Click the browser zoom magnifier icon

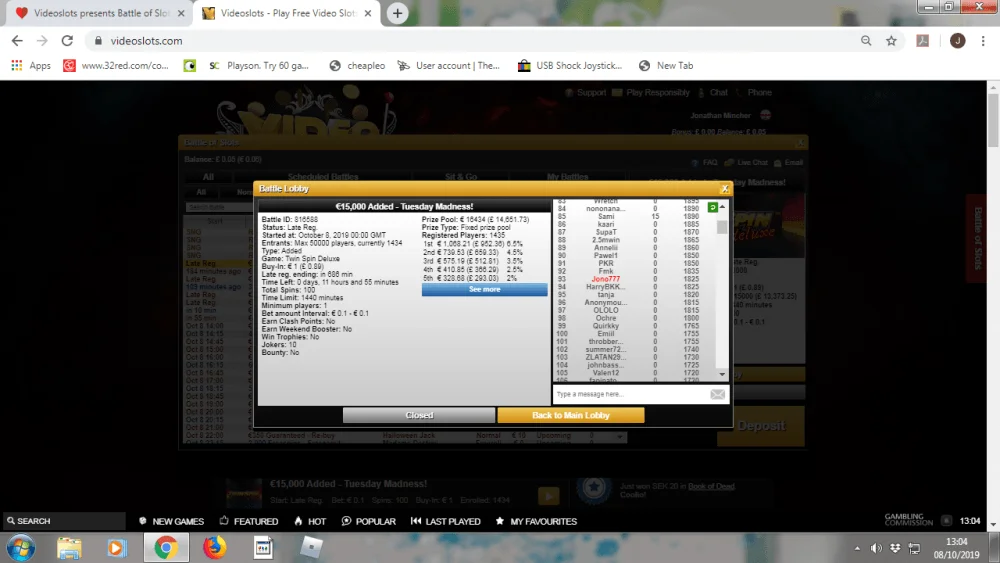(x=866, y=41)
